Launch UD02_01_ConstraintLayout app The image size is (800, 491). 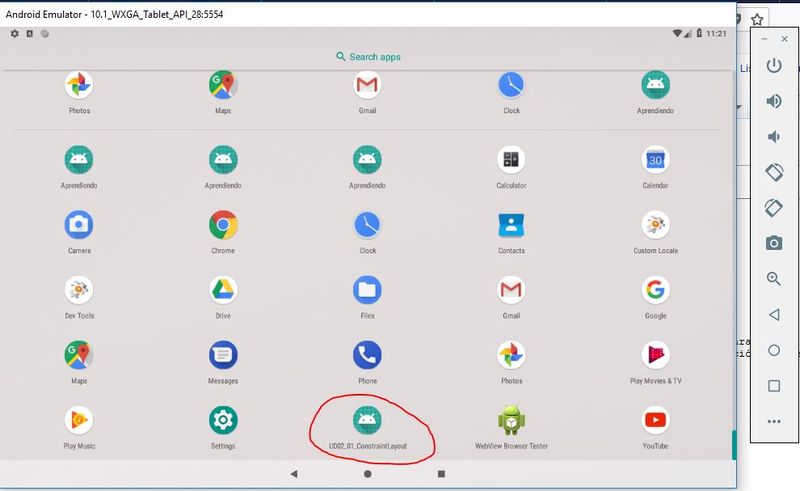pos(367,420)
